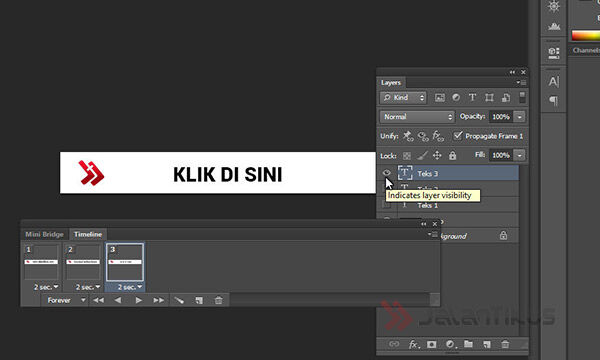The width and height of the screenshot is (600, 360).
Task: Click the Opacity 100% value field
Action: (x=501, y=117)
